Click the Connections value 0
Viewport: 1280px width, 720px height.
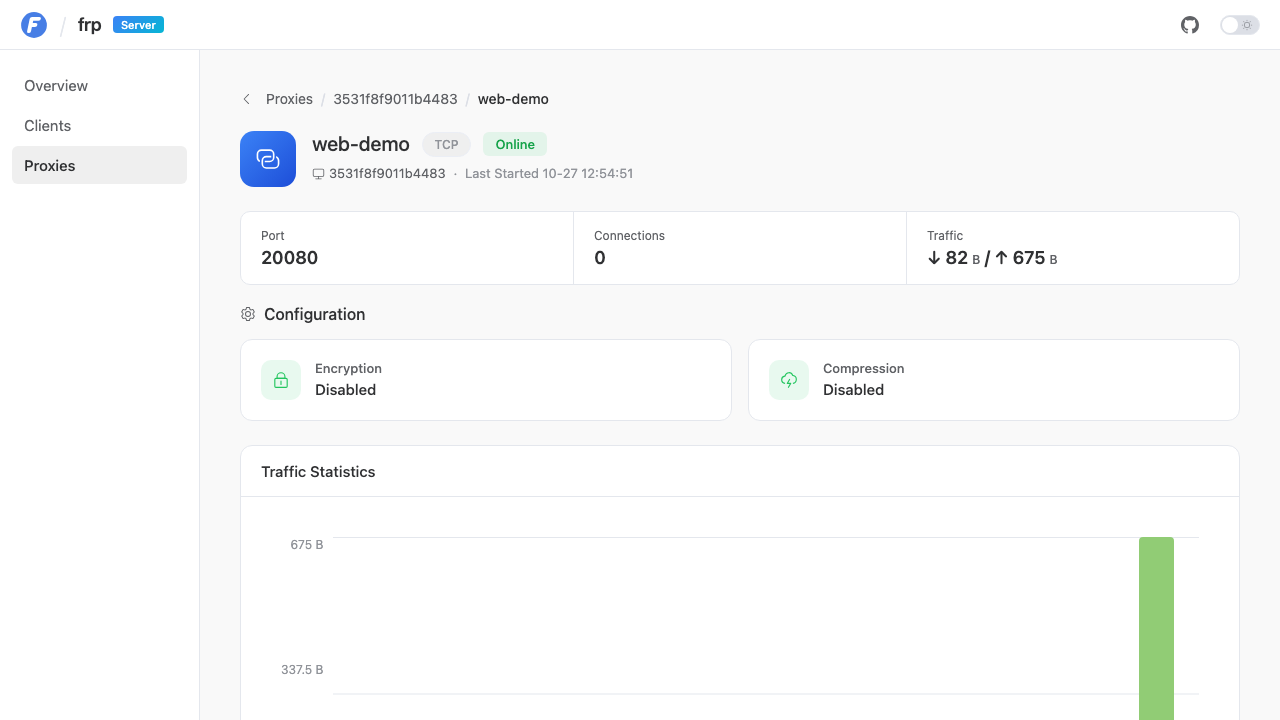(600, 258)
